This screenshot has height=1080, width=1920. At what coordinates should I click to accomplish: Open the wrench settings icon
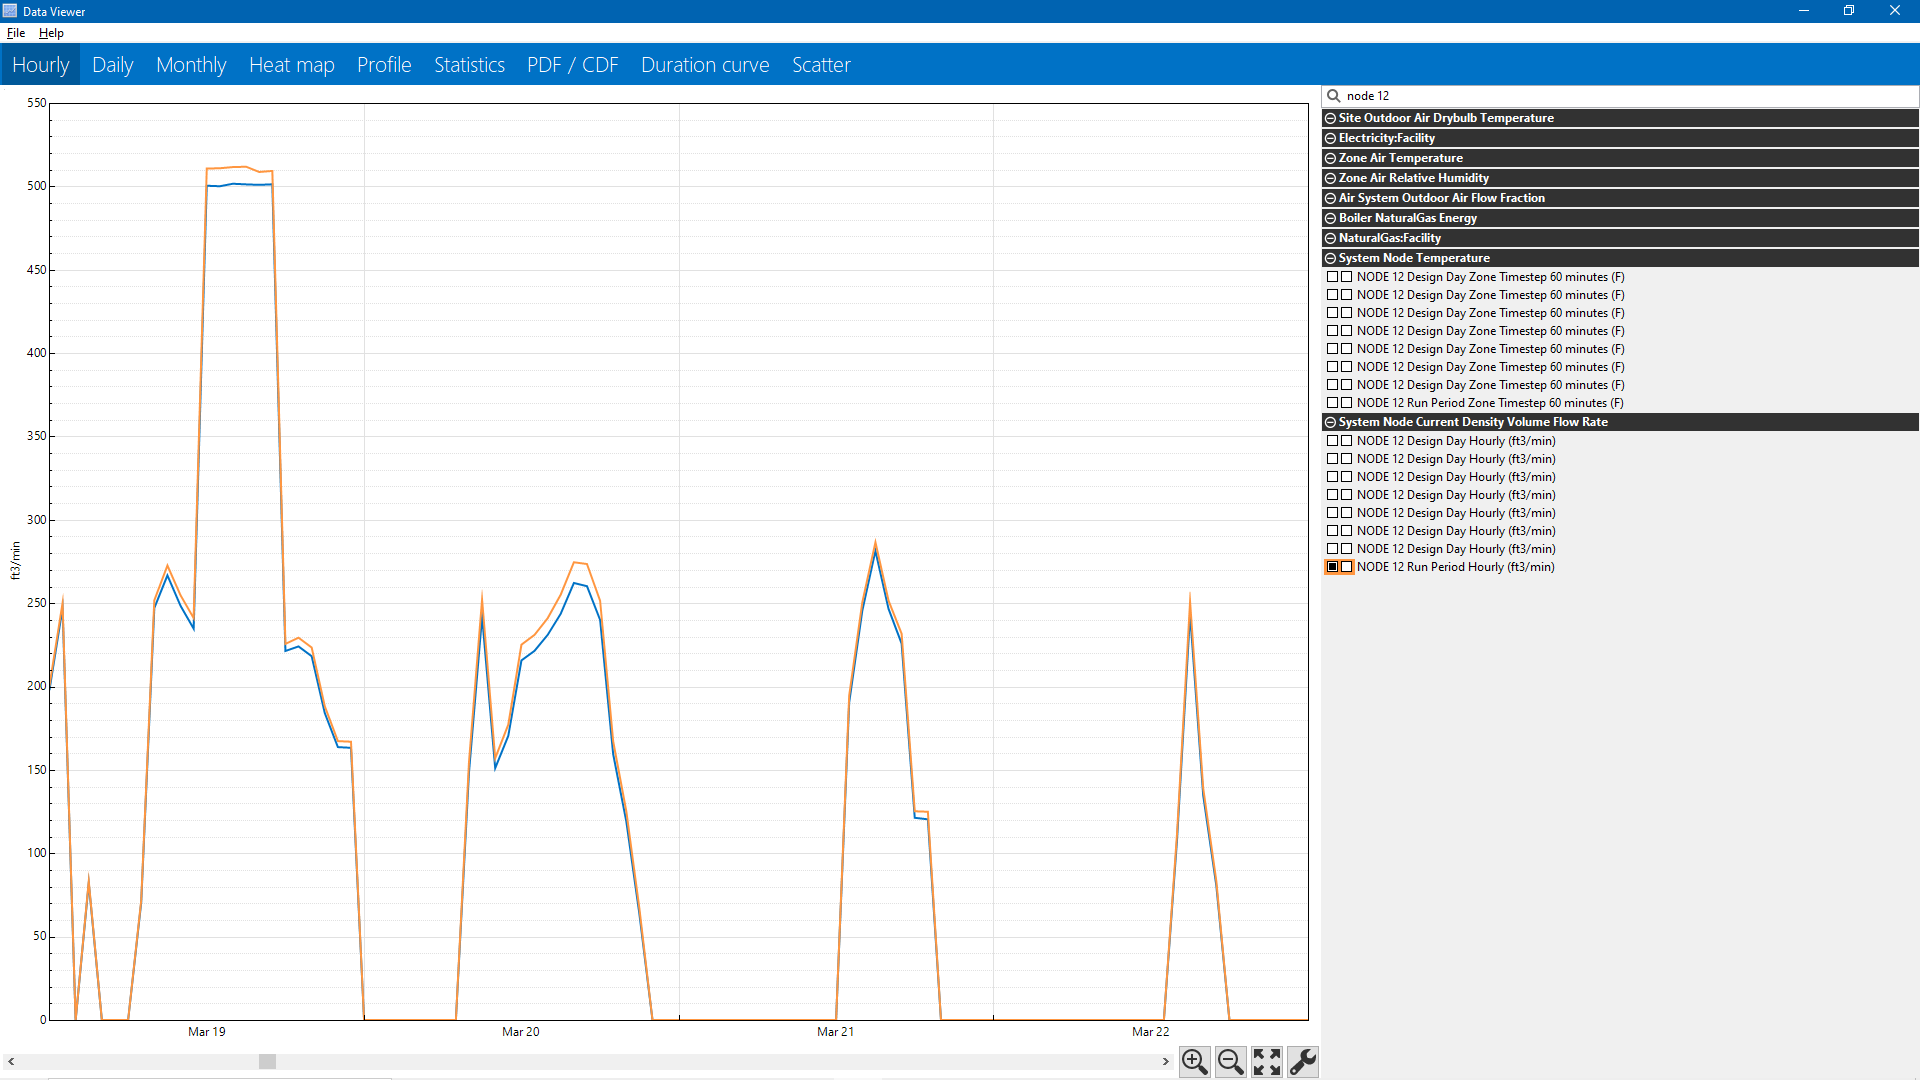[1302, 1061]
